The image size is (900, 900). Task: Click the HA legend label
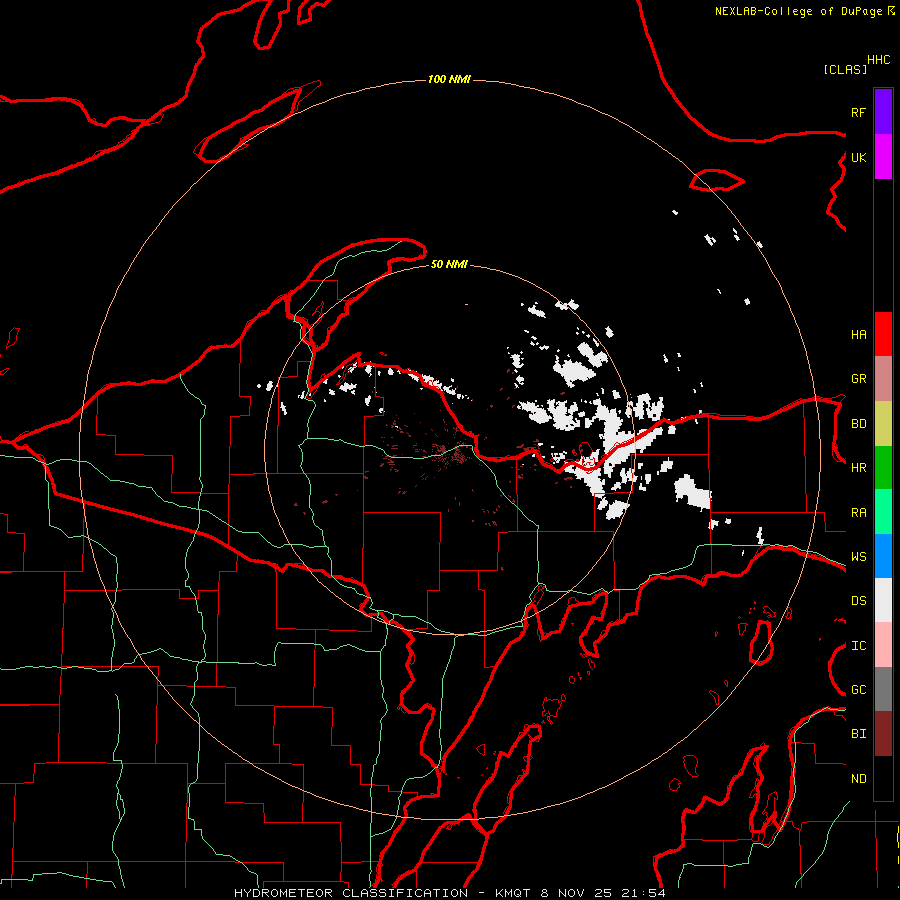coord(858,335)
